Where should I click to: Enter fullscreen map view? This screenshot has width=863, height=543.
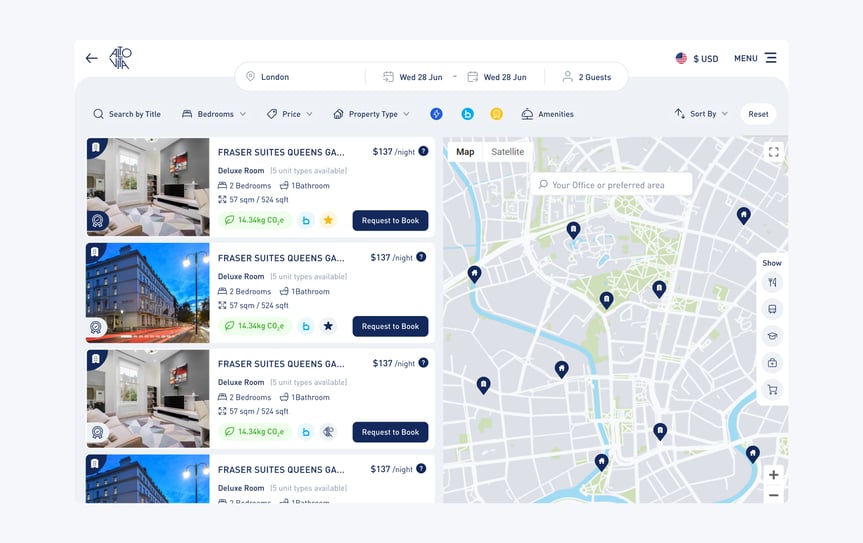click(773, 152)
